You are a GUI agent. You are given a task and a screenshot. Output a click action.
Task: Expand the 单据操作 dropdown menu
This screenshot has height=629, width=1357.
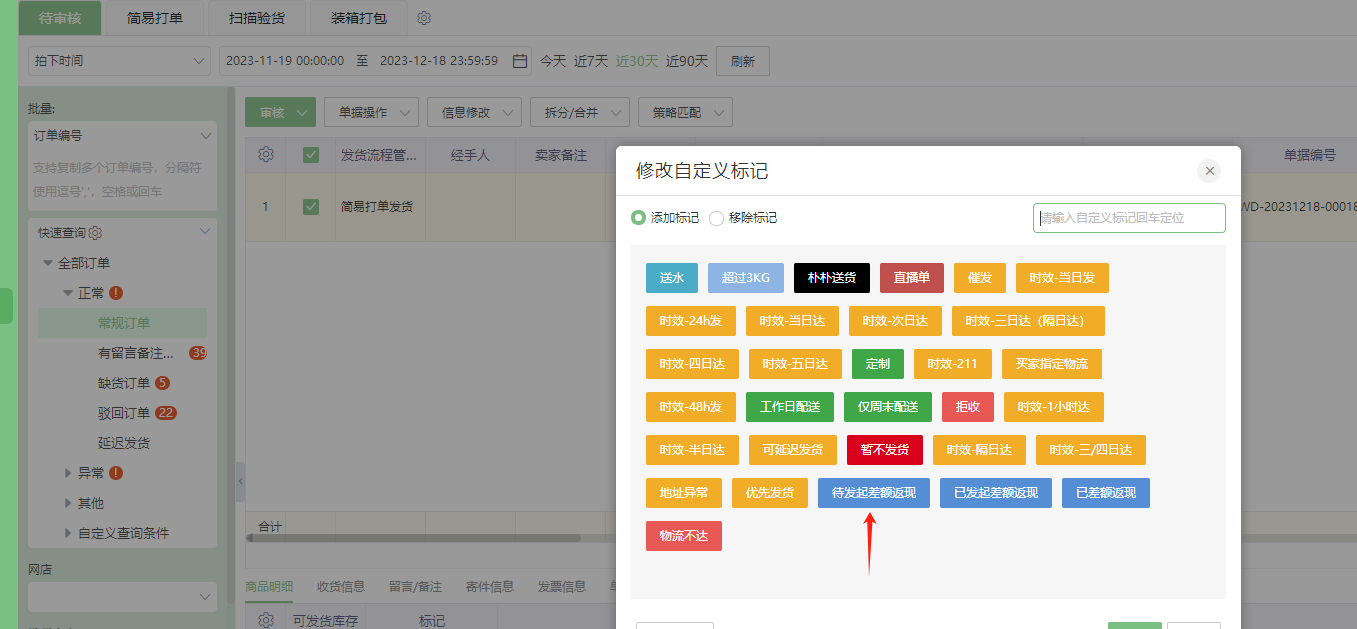[x=371, y=113]
